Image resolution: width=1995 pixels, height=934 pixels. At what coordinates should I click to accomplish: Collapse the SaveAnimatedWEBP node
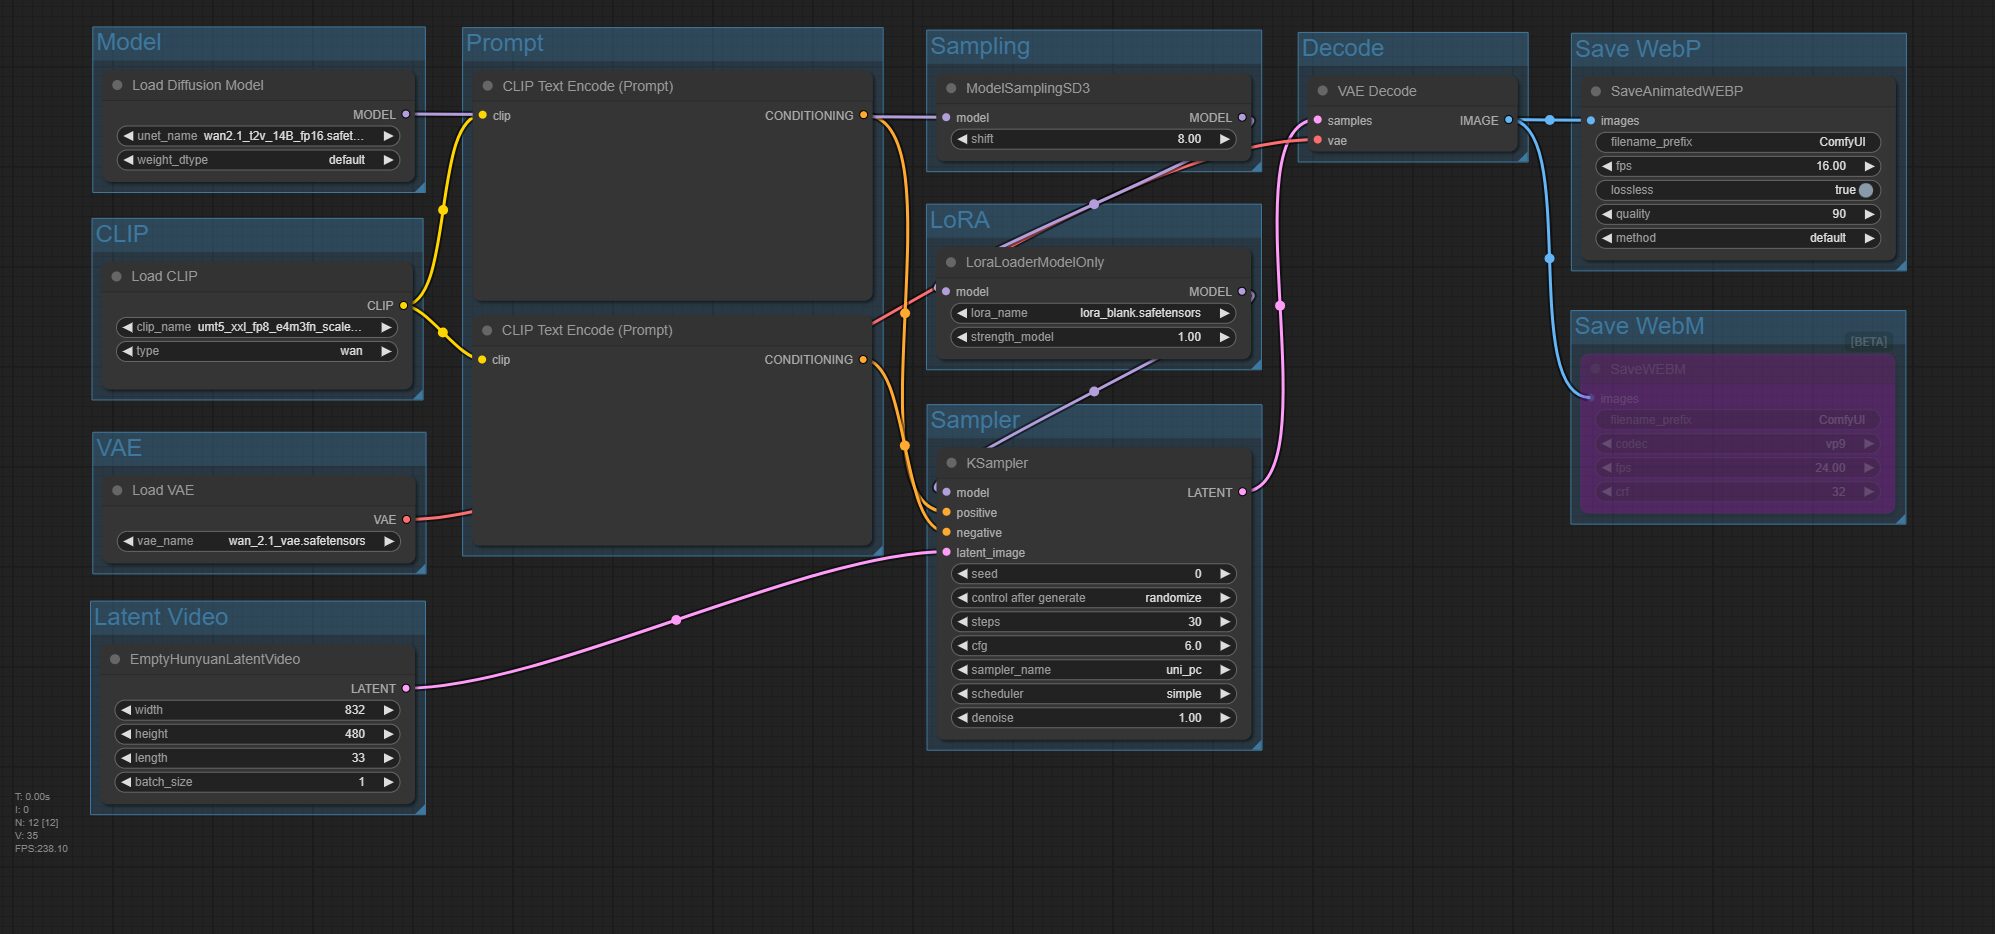(1596, 91)
